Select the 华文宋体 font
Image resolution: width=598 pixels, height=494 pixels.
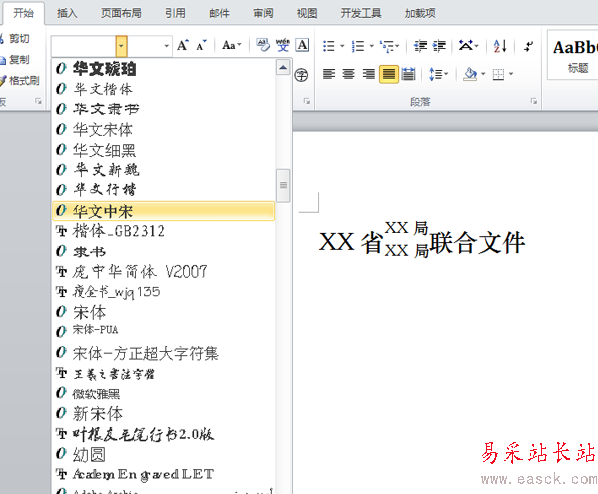click(x=164, y=129)
